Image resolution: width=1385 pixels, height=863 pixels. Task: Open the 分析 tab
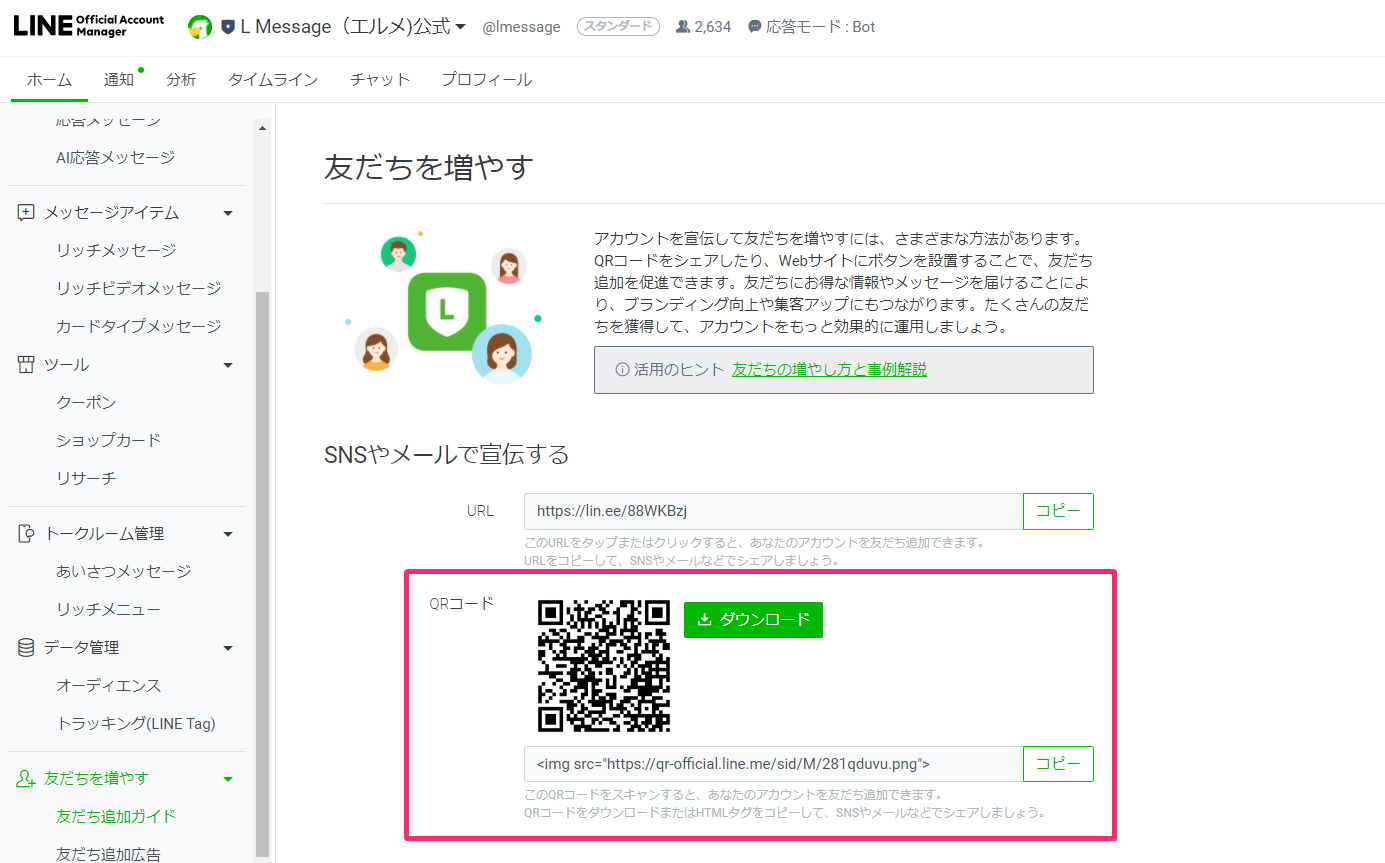pyautogui.click(x=181, y=80)
